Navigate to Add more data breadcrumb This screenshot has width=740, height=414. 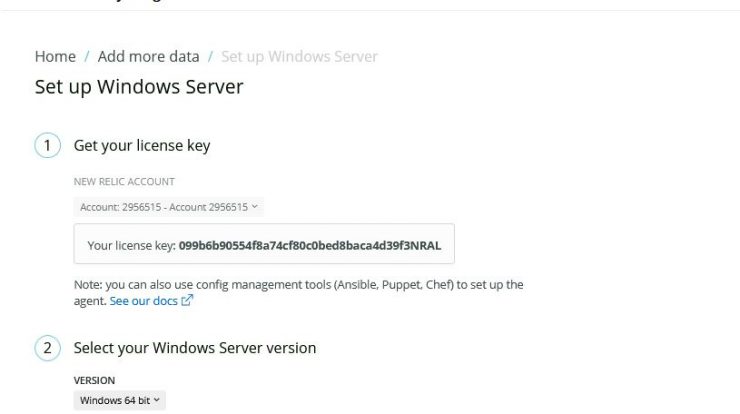tap(148, 57)
